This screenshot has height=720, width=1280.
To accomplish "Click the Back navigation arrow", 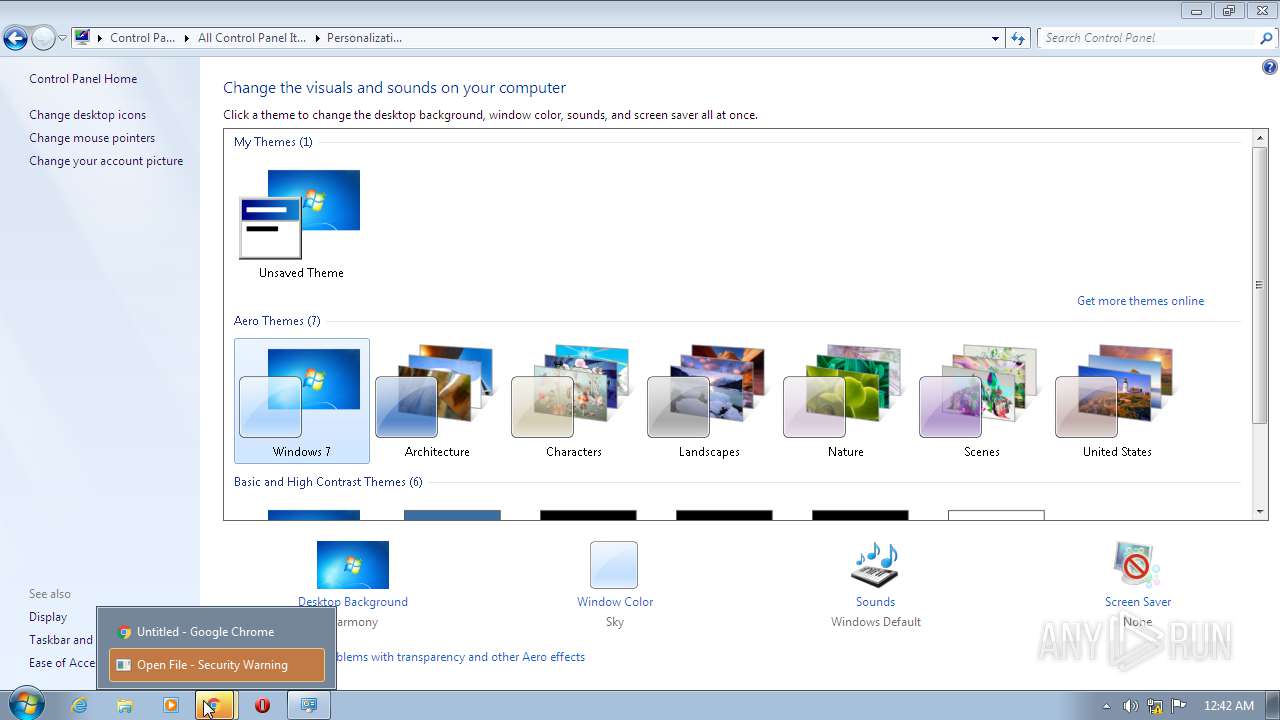I will (15, 39).
